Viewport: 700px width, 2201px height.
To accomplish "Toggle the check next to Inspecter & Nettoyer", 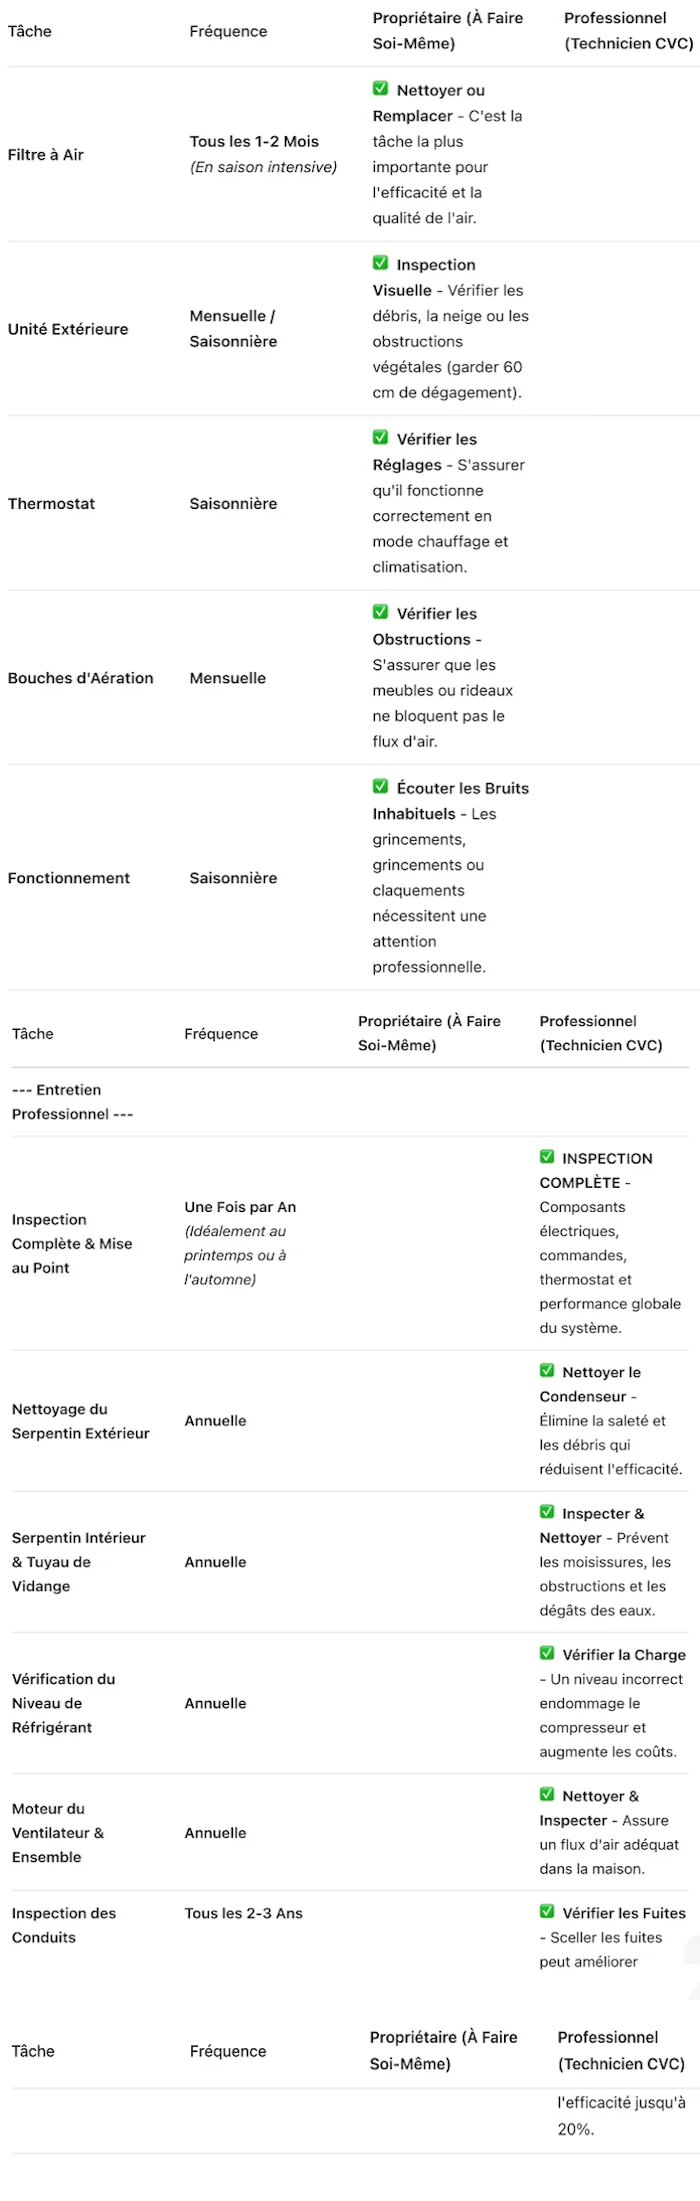I will [547, 1512].
